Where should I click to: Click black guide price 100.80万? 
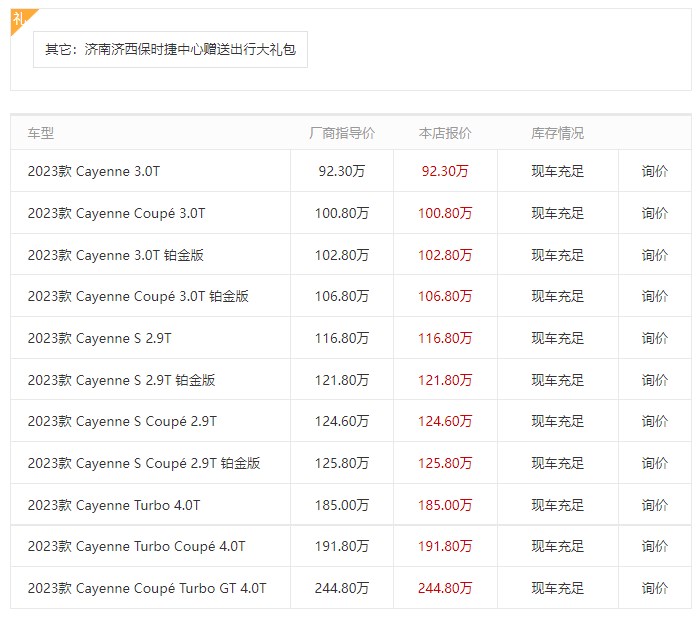(342, 213)
